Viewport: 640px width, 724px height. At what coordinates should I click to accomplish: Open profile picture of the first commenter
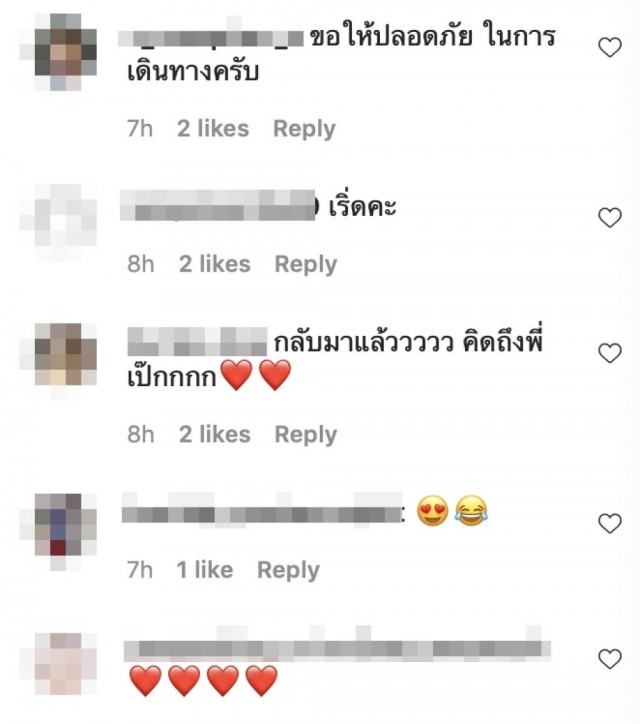[66, 52]
